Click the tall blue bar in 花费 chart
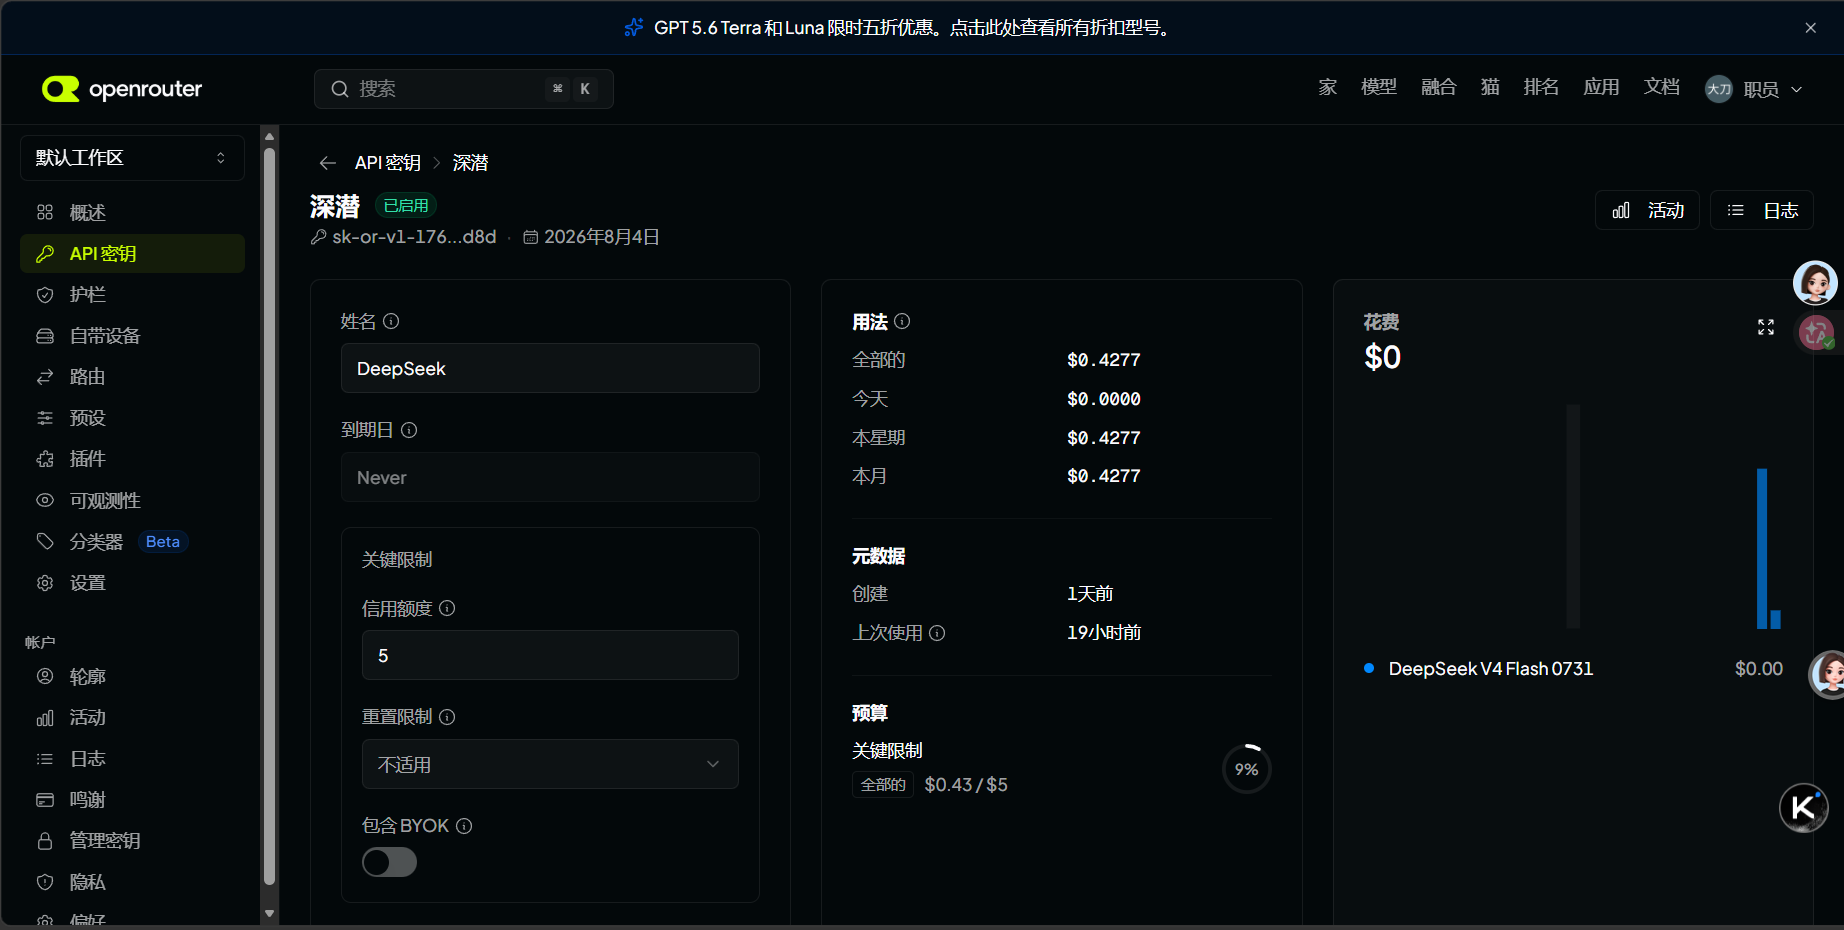This screenshot has height=930, width=1844. click(1762, 549)
